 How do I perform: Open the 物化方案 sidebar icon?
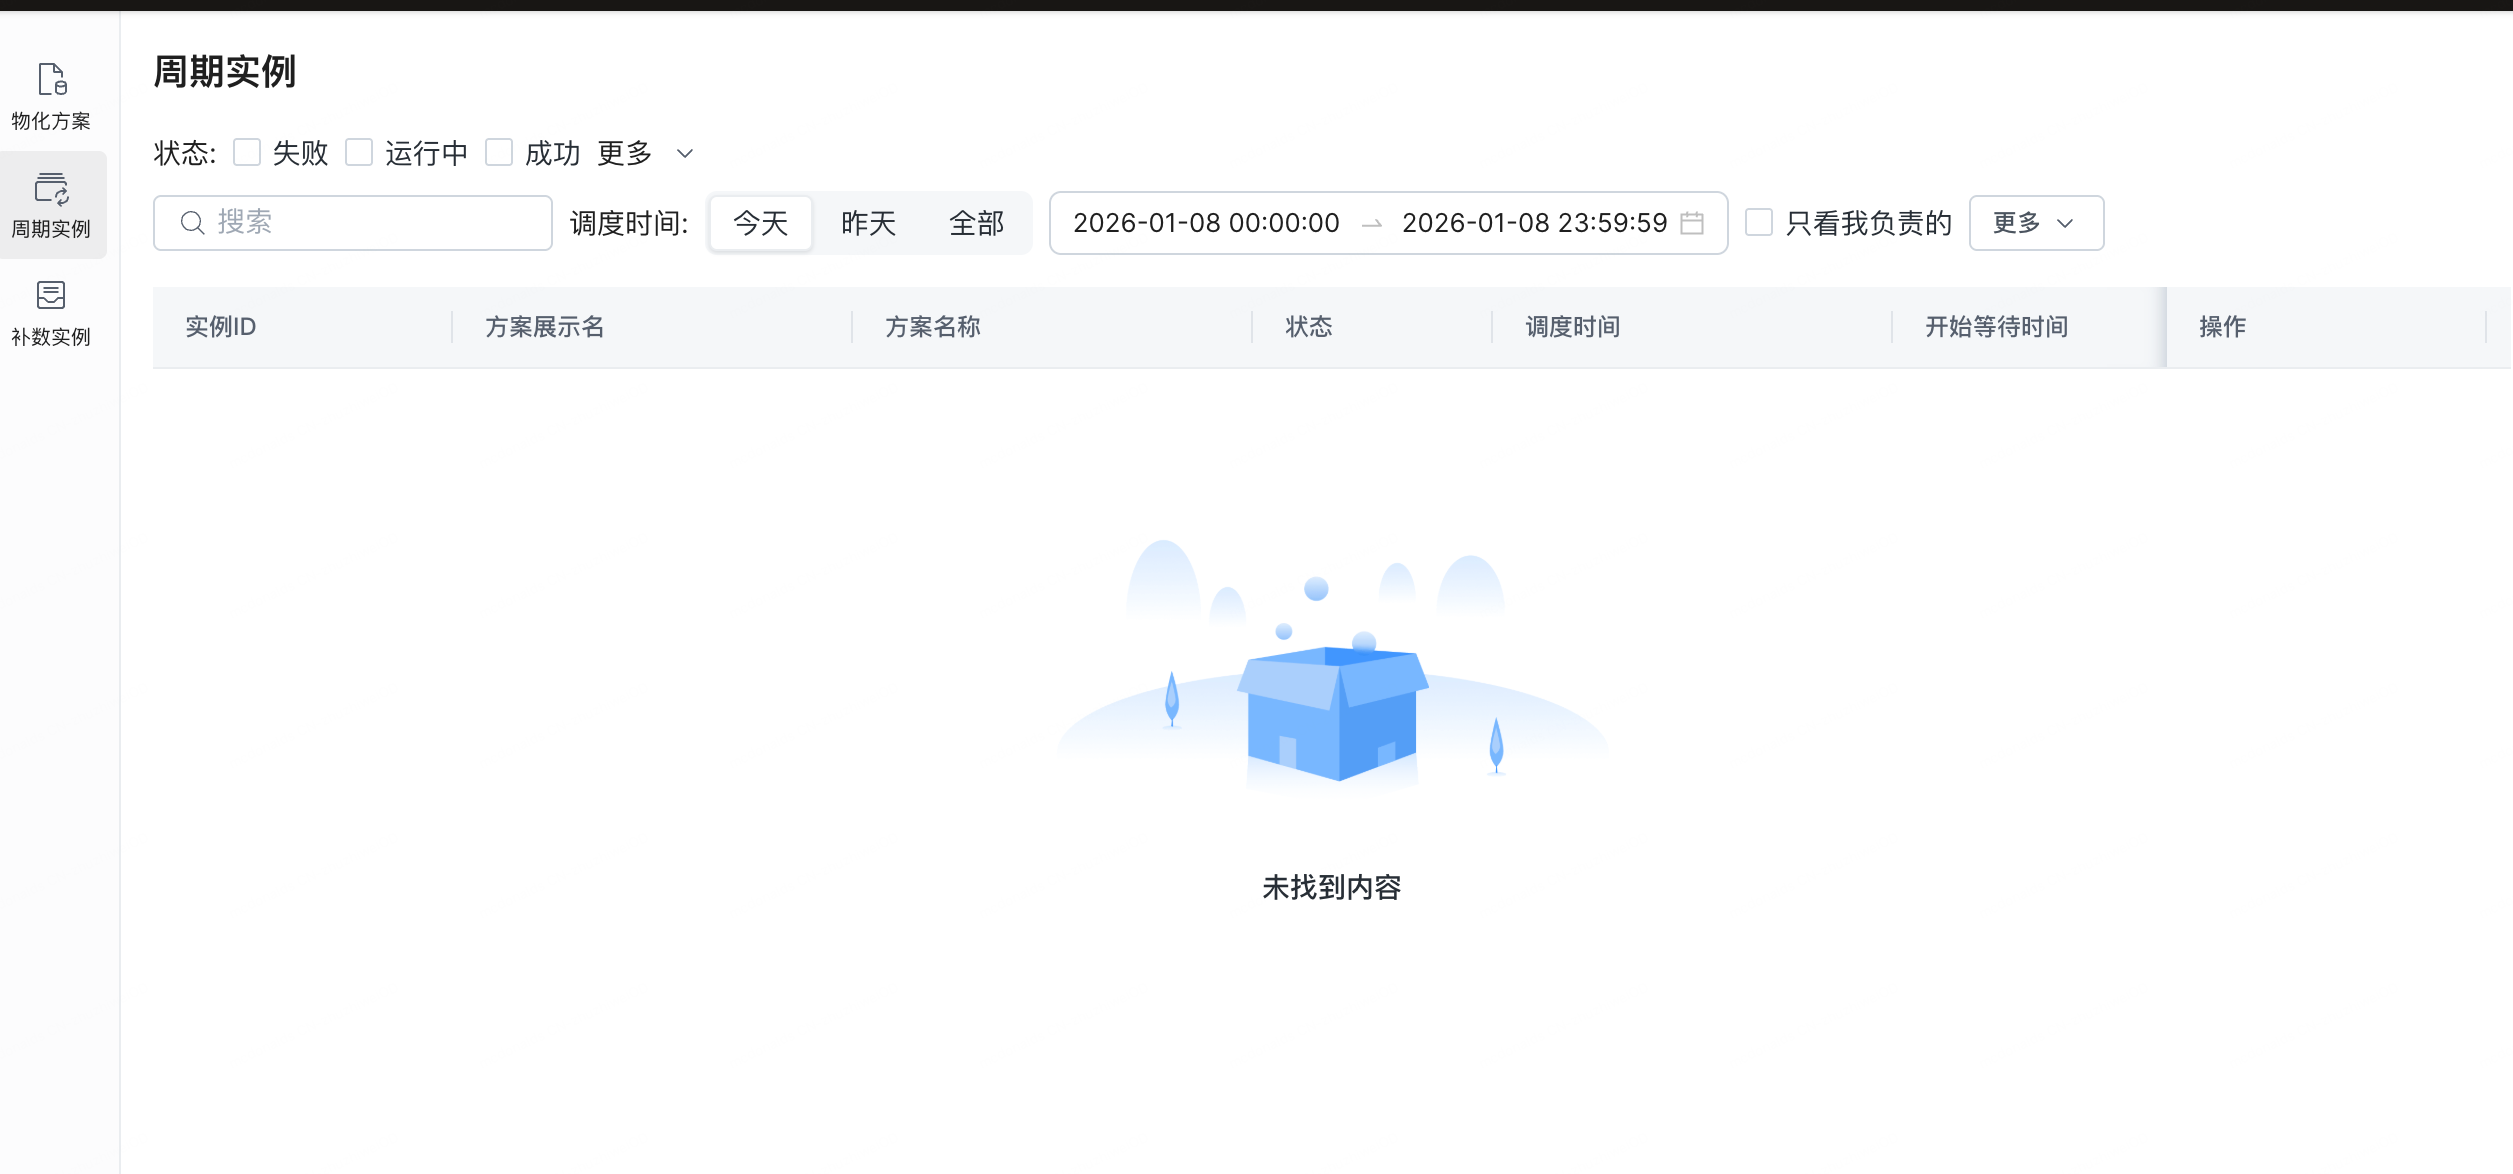pyautogui.click(x=51, y=80)
